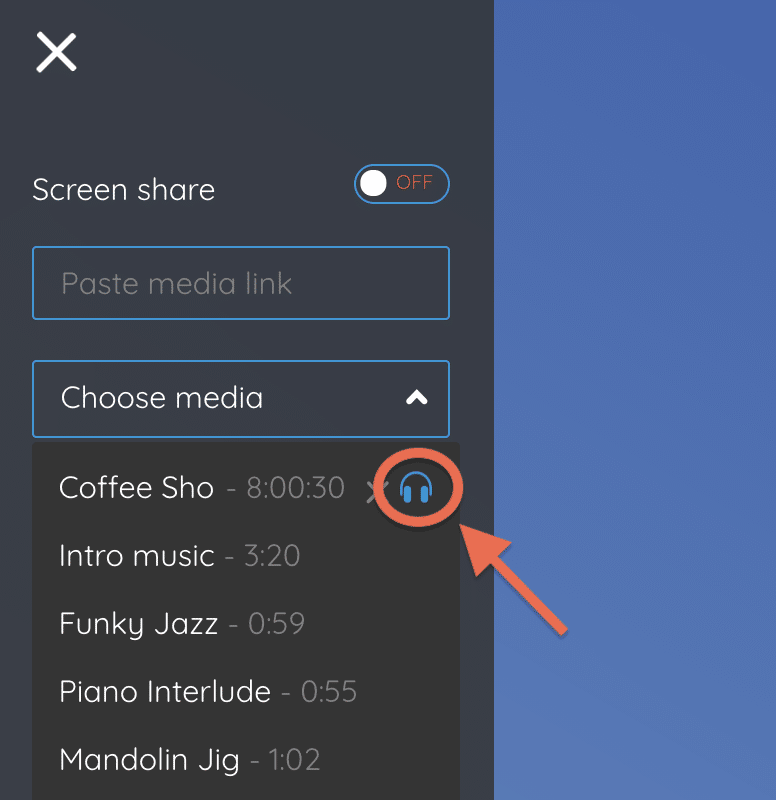The height and width of the screenshot is (800, 776).
Task: Choose Mandolin Jig in the dropdown list
Action: (149, 760)
